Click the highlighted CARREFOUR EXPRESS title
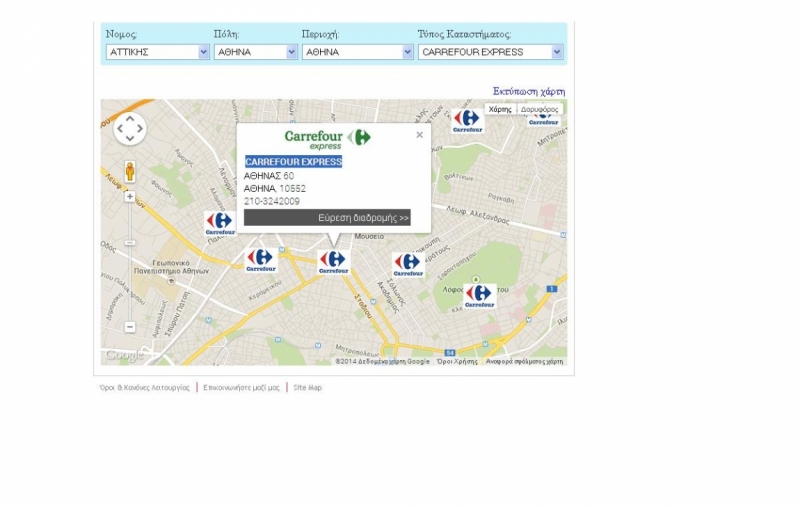 pos(293,162)
